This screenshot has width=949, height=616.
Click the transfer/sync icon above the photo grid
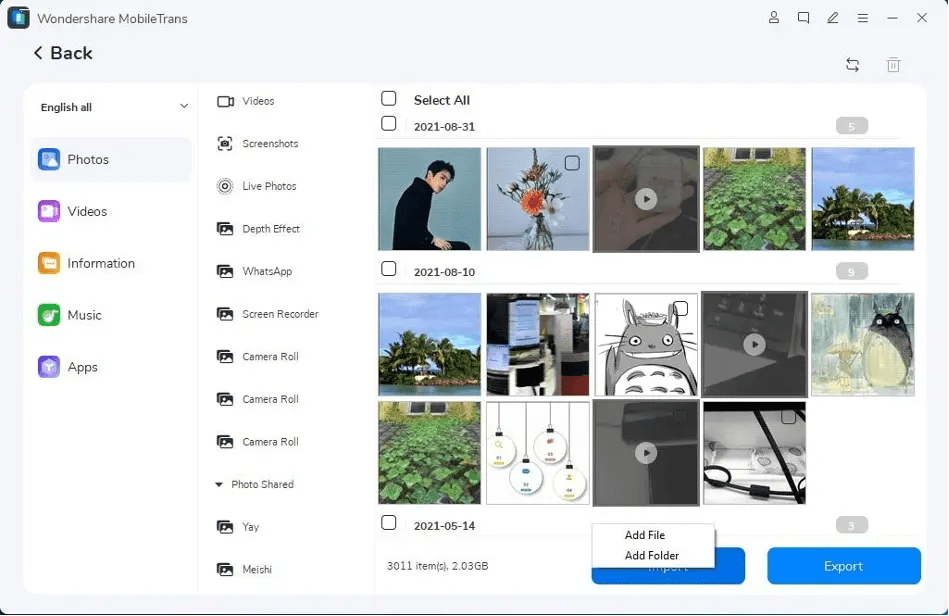[x=852, y=64]
